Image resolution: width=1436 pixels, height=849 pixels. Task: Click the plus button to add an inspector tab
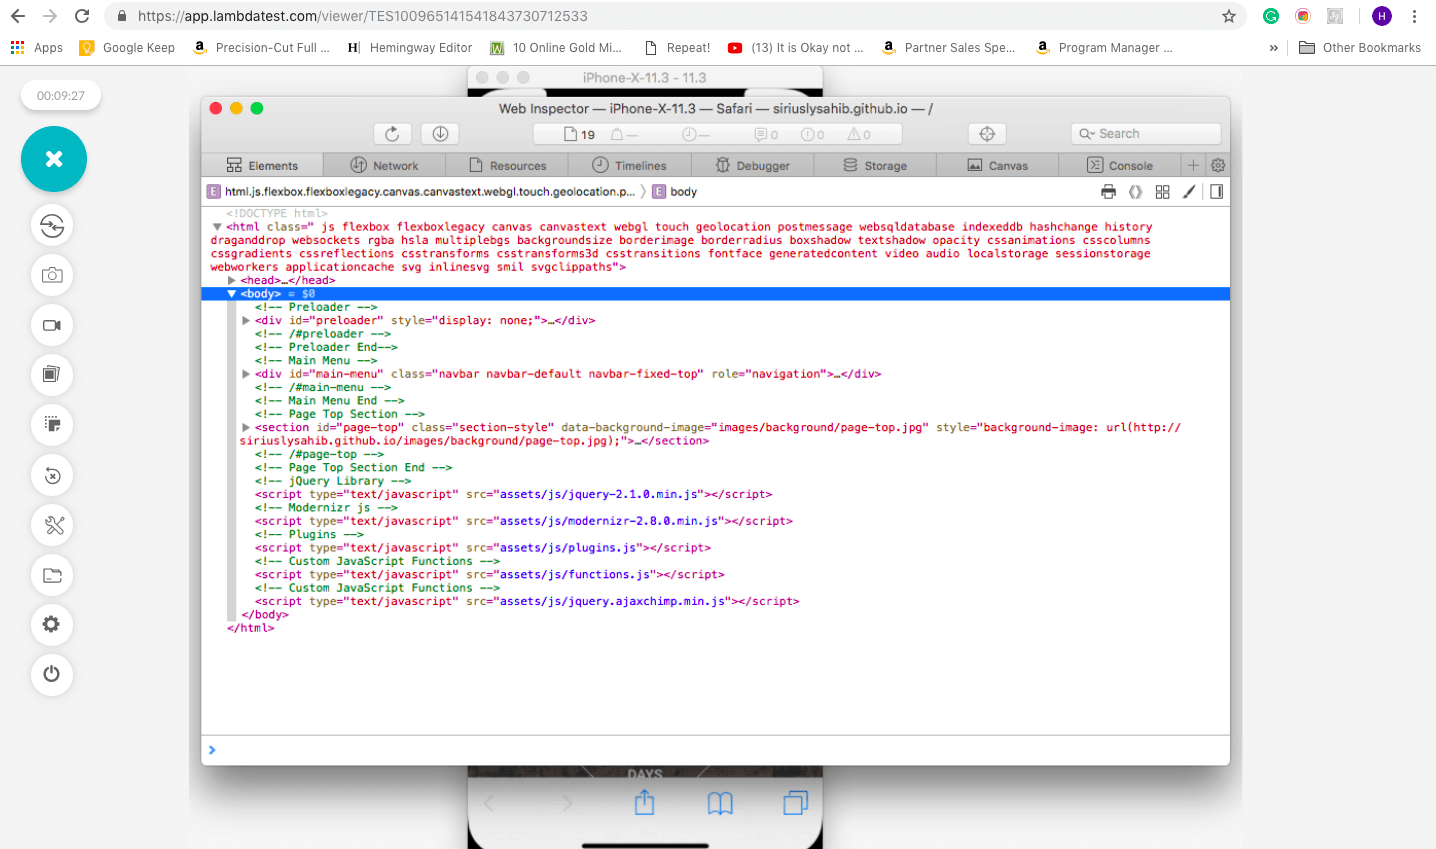coord(1192,165)
